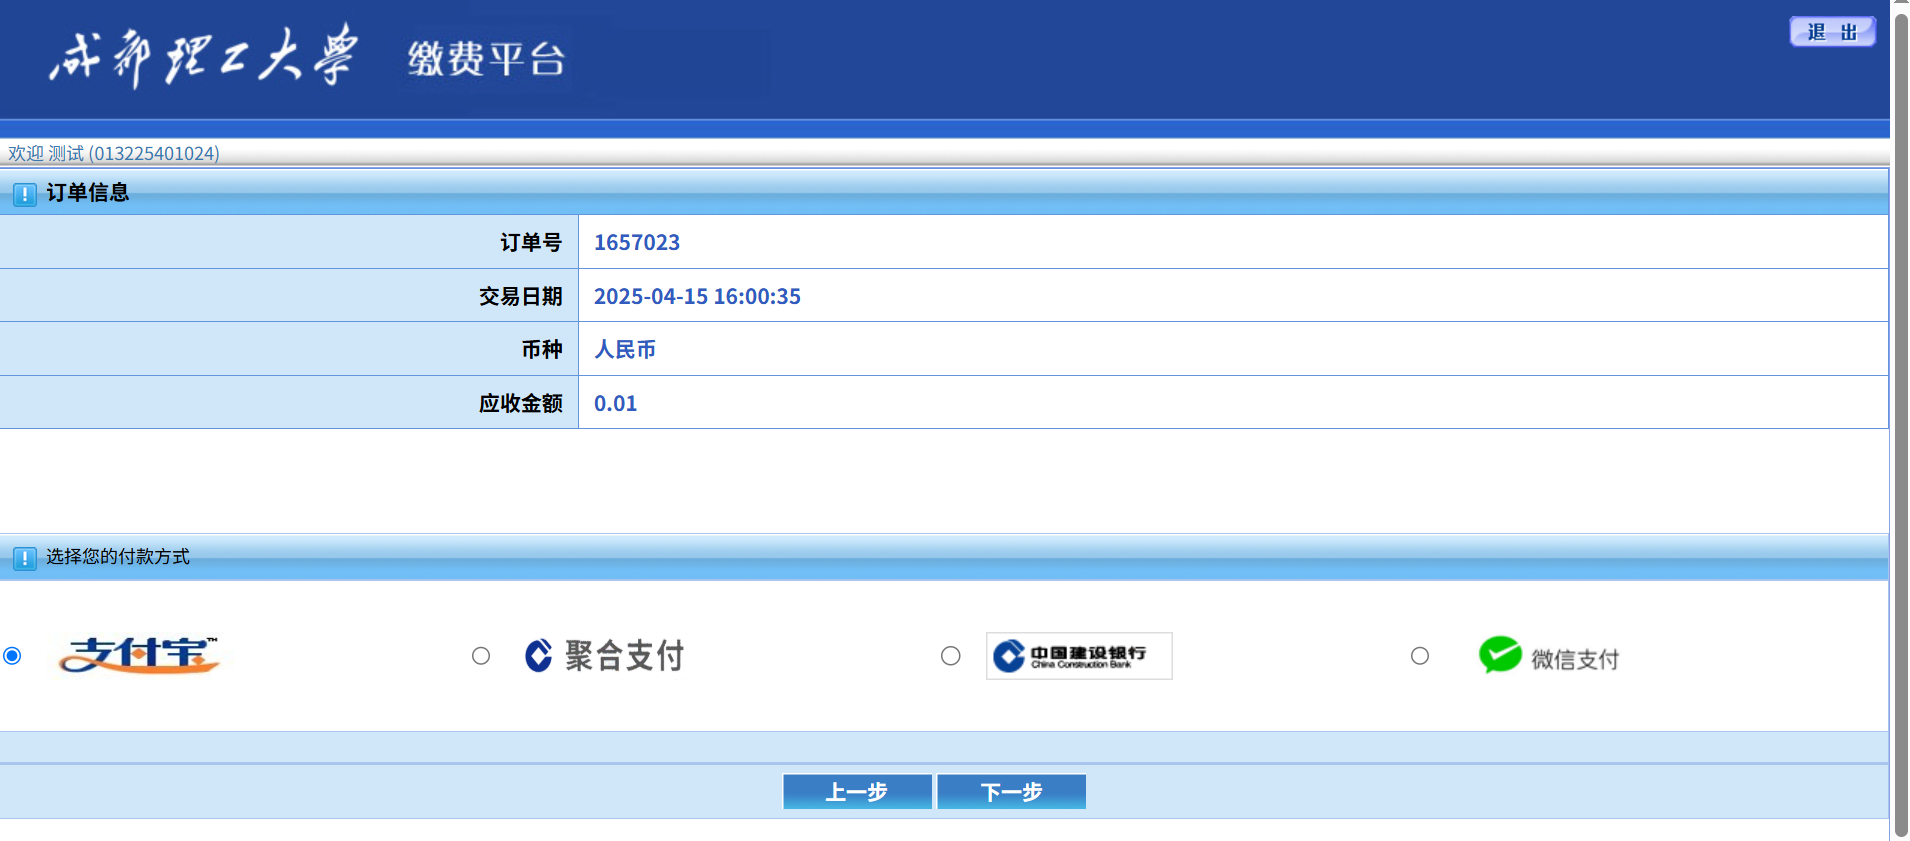Click the amount due value 0.01
Screen dimensions: 1910x841
point(615,404)
